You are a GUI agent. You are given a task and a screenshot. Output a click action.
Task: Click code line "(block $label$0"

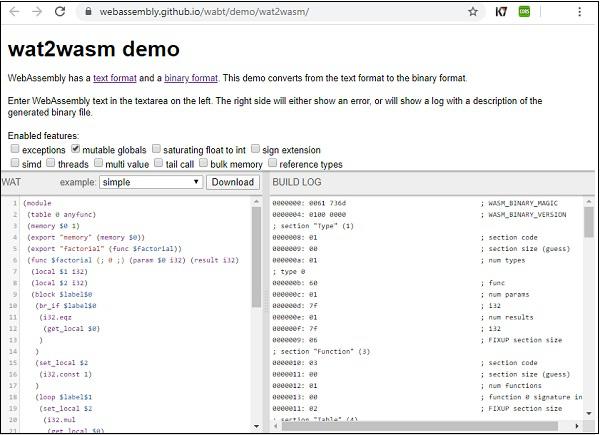62,295
